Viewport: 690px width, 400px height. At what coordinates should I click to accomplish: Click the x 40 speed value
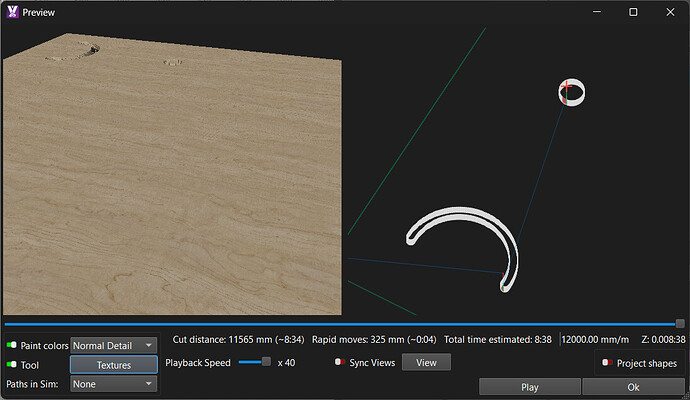pos(286,363)
